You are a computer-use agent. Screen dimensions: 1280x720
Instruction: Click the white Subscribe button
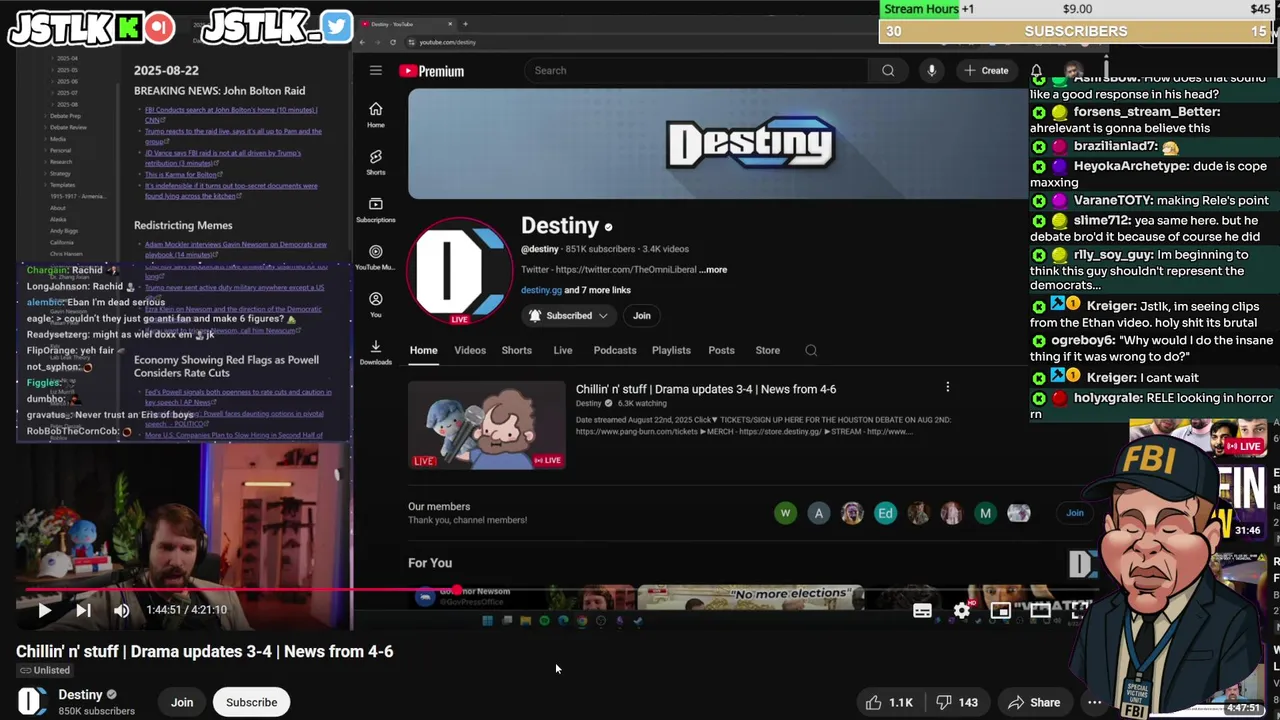251,702
